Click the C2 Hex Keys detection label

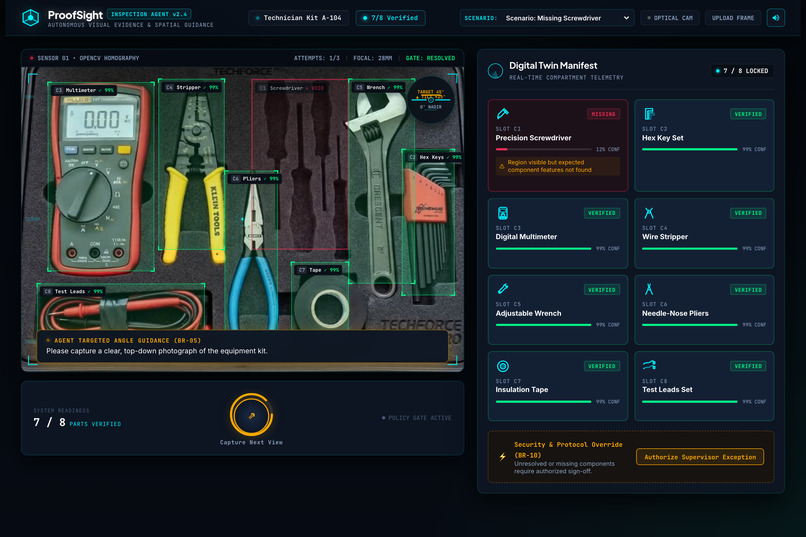click(x=435, y=157)
